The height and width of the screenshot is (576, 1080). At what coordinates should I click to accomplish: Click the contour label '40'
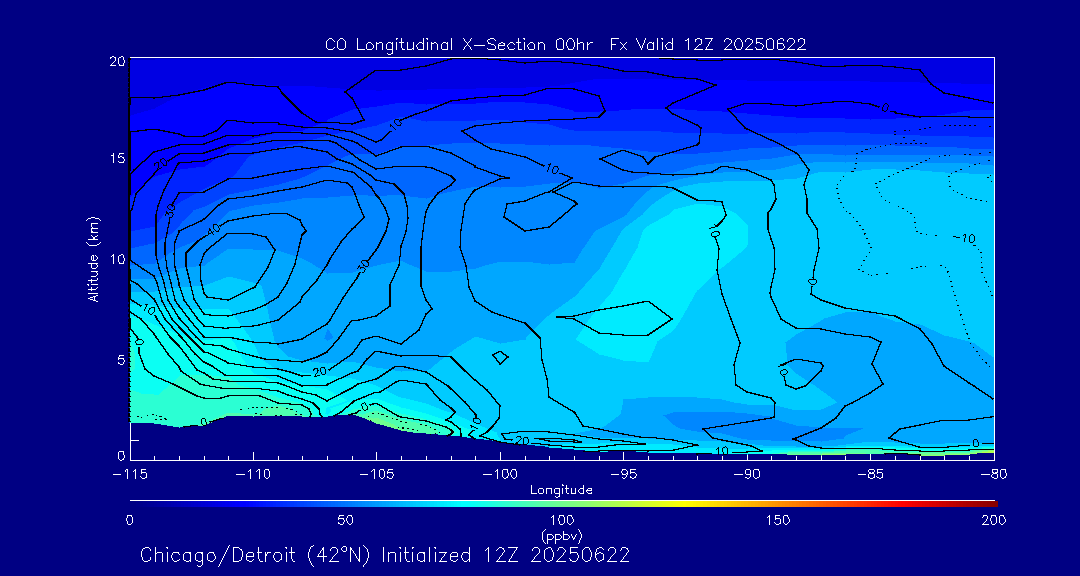tap(214, 231)
